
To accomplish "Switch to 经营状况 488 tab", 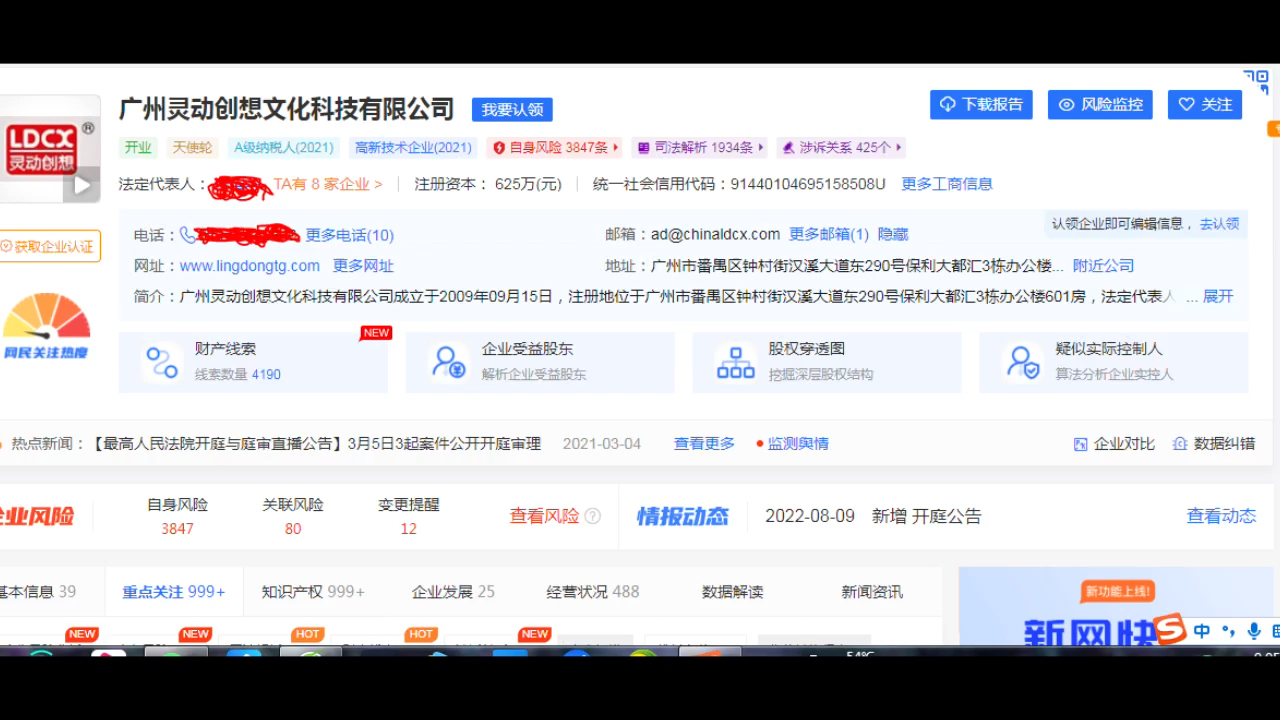I will [x=593, y=592].
